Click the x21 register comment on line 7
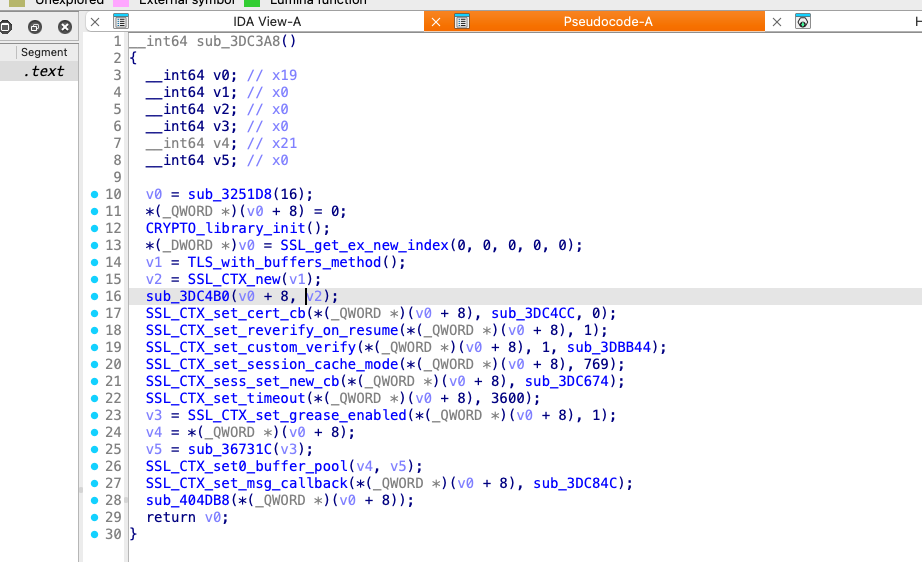922x562 pixels. [285, 143]
